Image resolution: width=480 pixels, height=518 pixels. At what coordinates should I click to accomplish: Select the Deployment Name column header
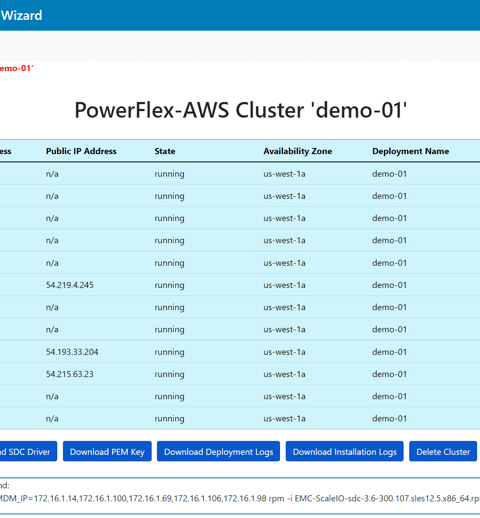410,151
